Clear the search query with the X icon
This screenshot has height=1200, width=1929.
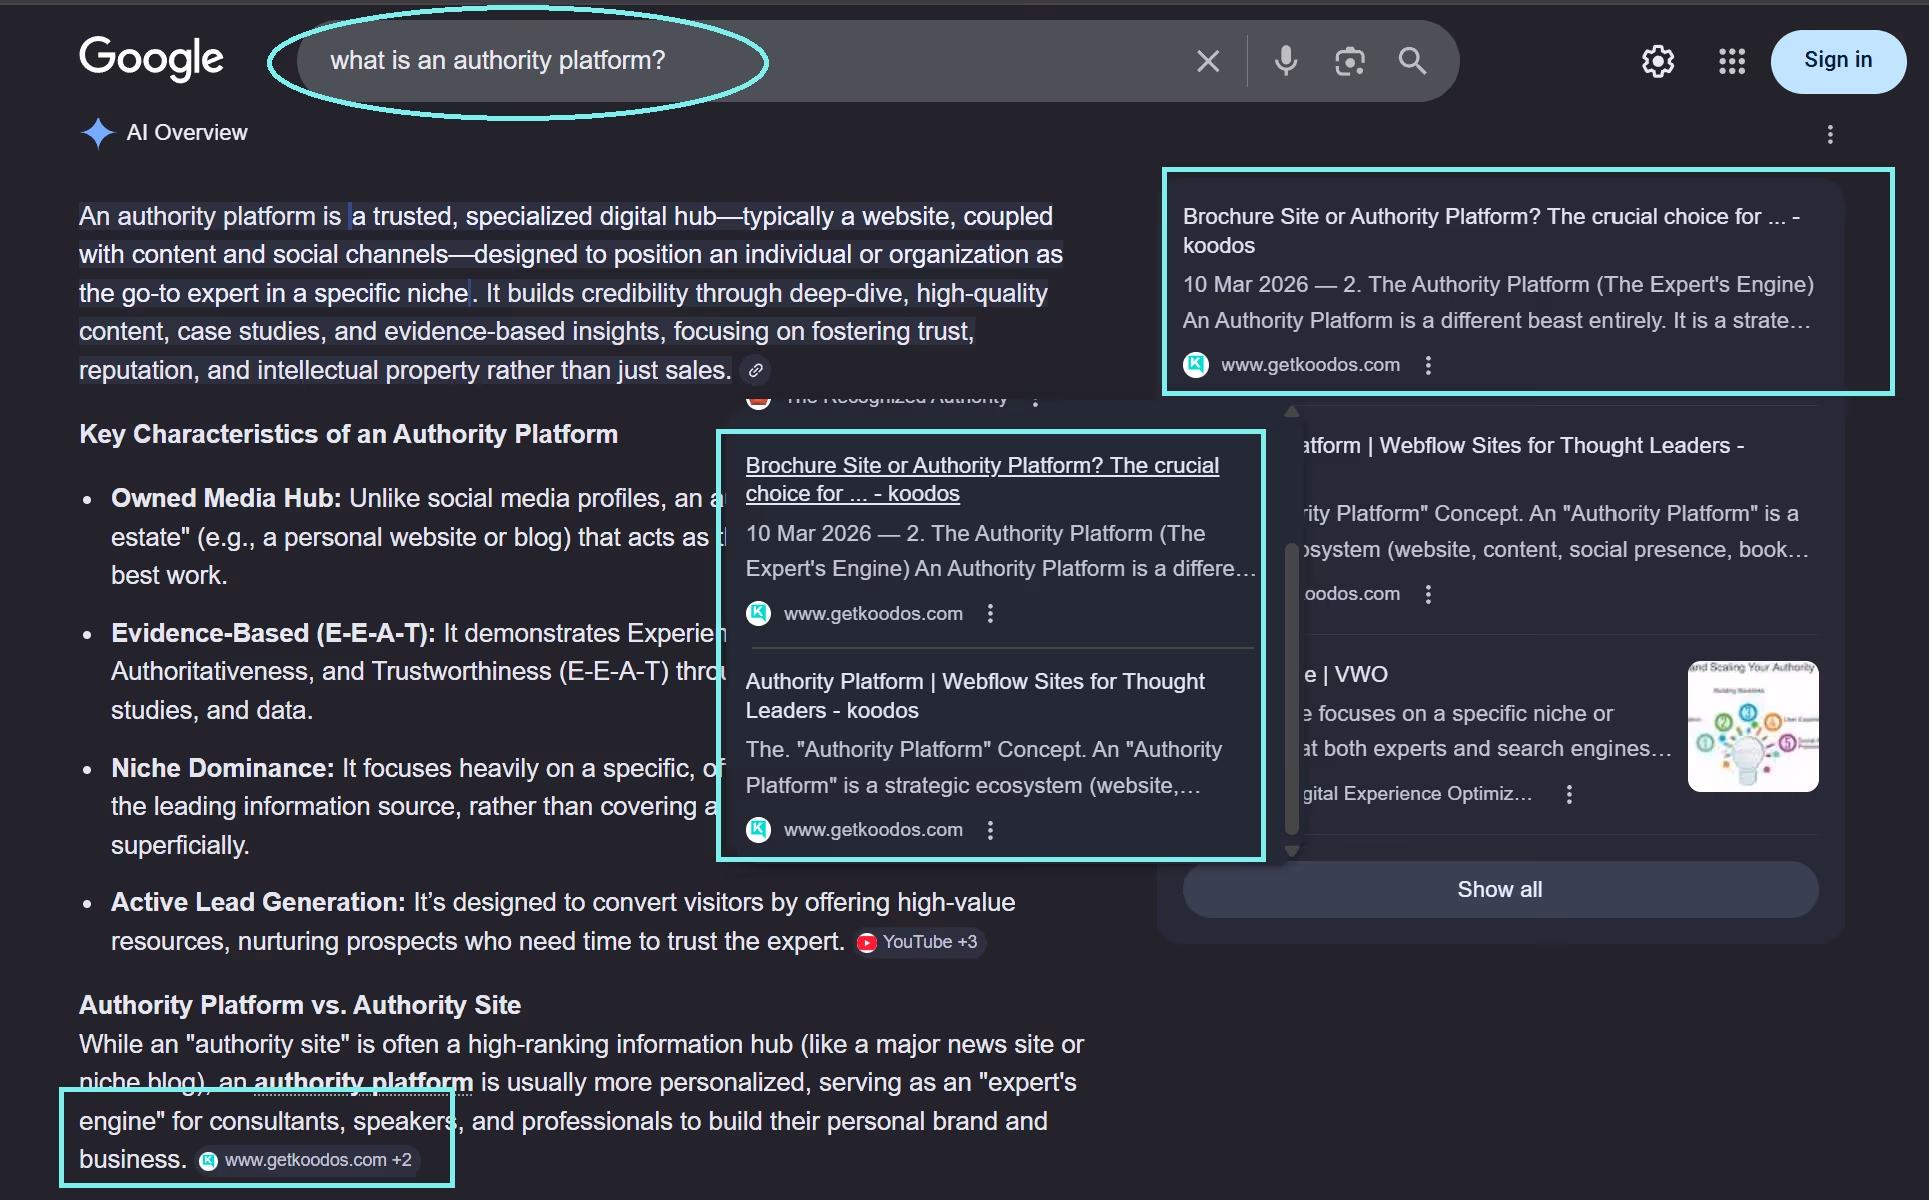pyautogui.click(x=1208, y=61)
